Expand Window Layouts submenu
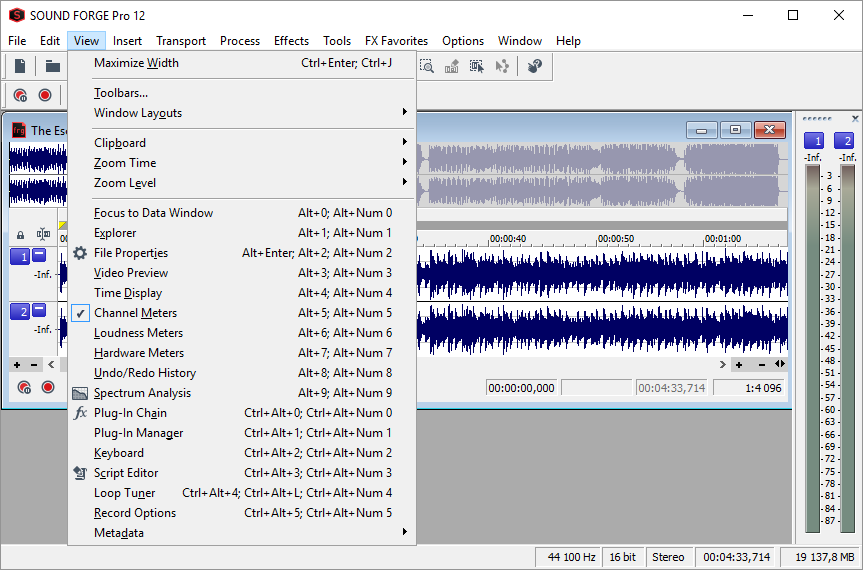Screen dimensions: 863x570 click(242, 113)
